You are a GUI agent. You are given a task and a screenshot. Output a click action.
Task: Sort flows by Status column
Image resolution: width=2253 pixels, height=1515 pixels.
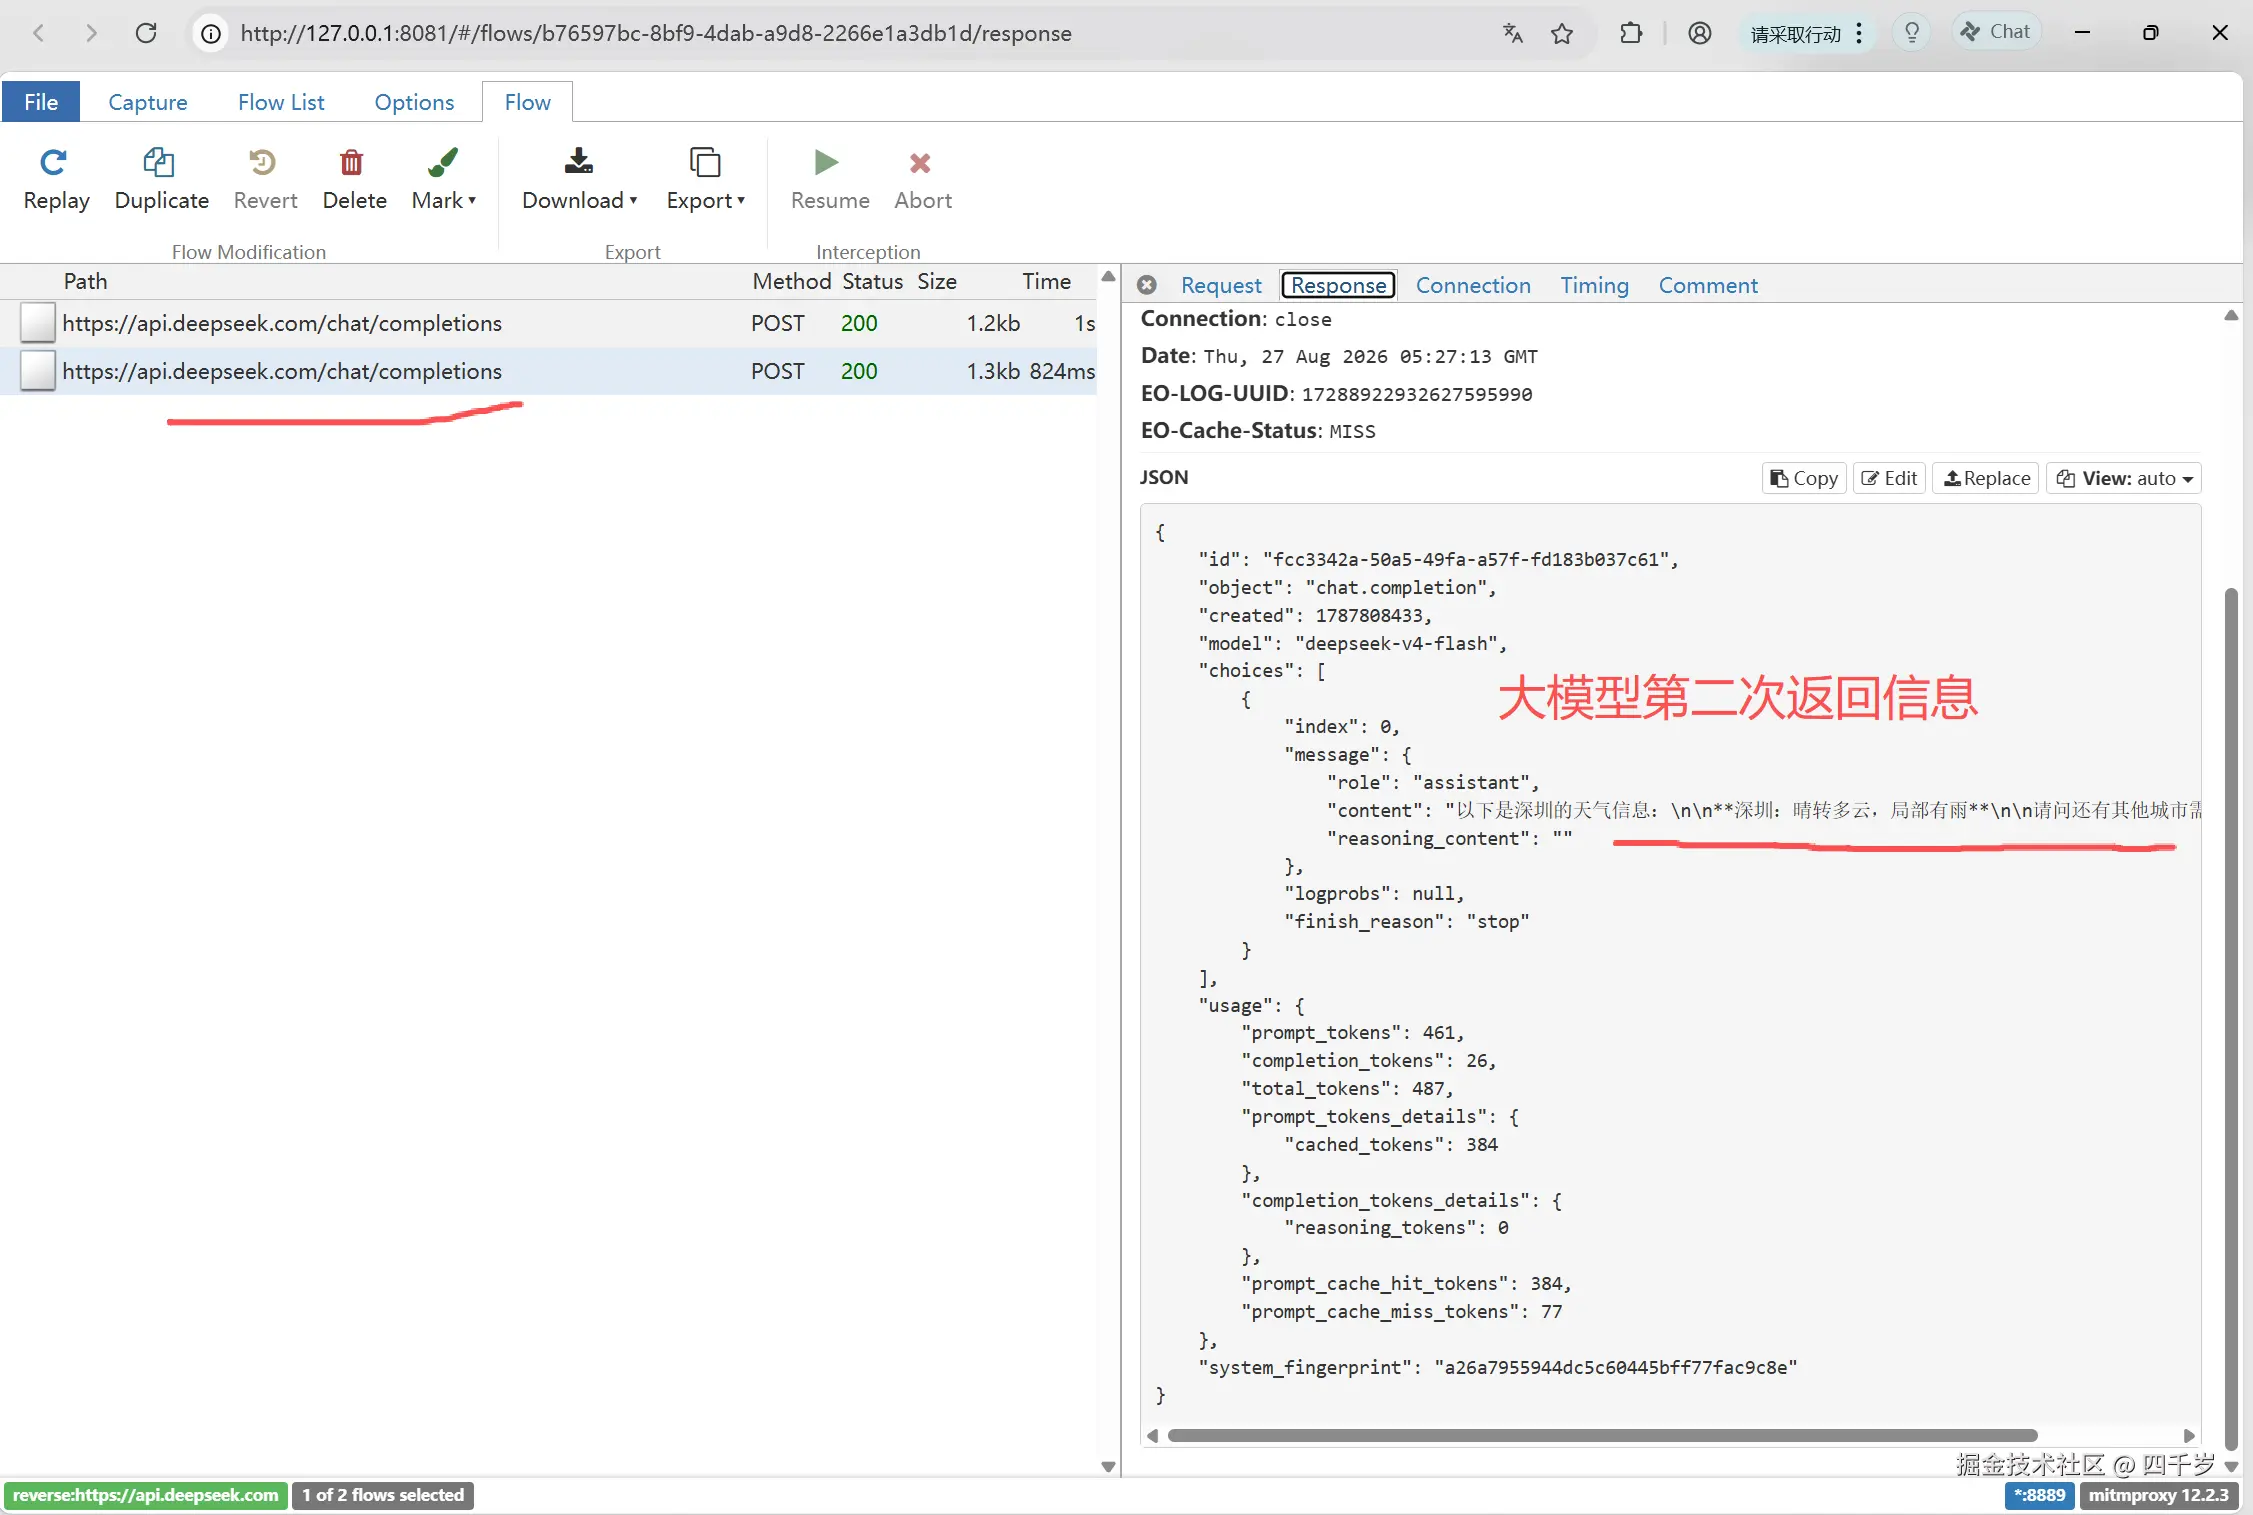click(872, 281)
